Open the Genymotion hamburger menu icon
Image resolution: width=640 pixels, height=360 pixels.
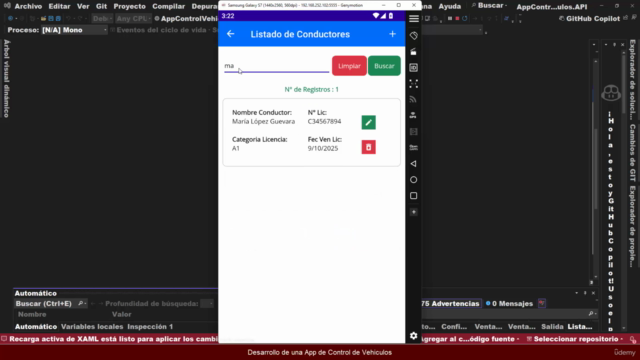pyautogui.click(x=413, y=19)
